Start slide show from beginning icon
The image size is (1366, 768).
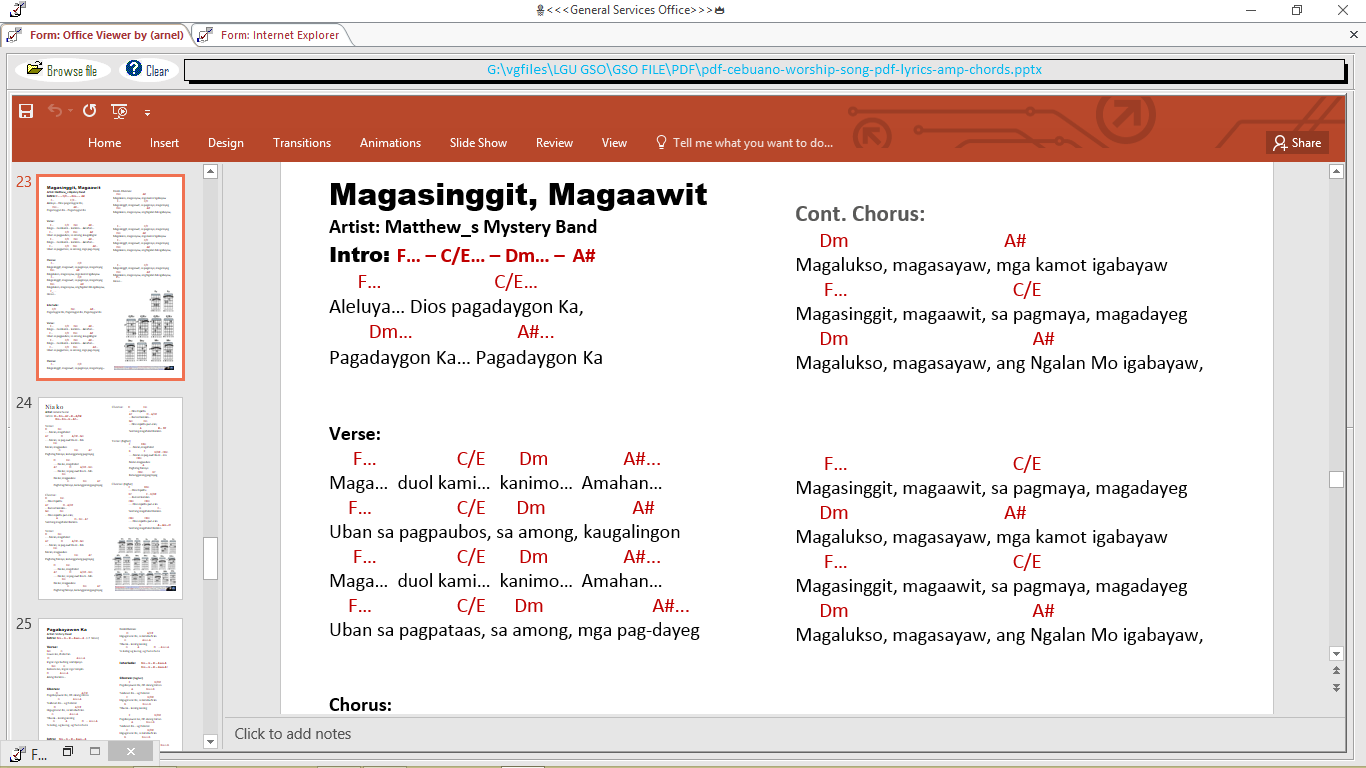[119, 111]
